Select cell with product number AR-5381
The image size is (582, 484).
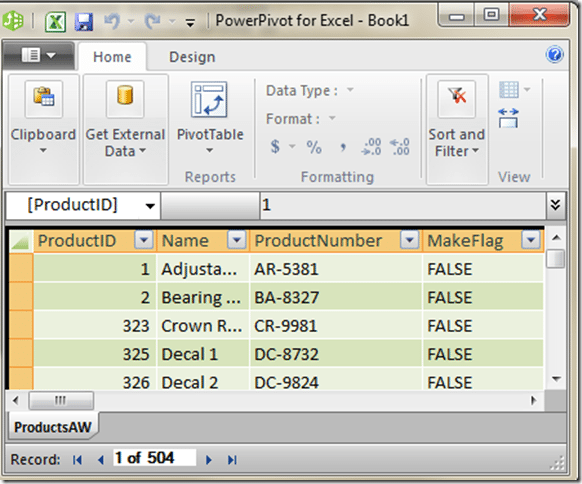pyautogui.click(x=336, y=269)
